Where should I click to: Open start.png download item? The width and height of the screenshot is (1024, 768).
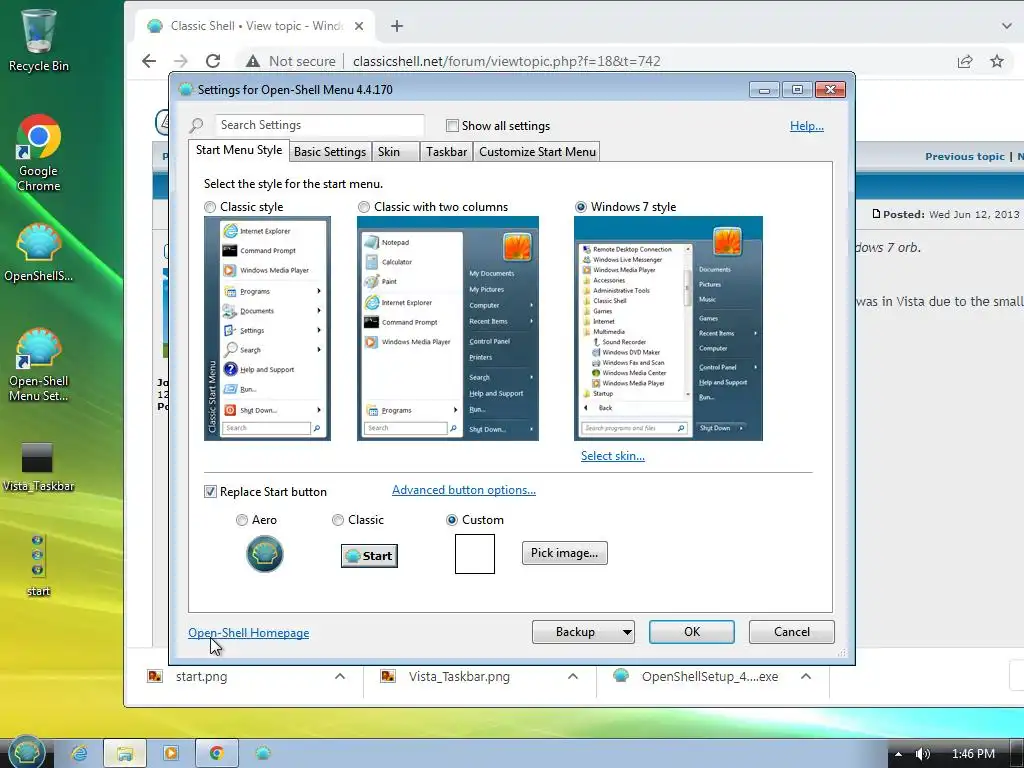tap(201, 677)
